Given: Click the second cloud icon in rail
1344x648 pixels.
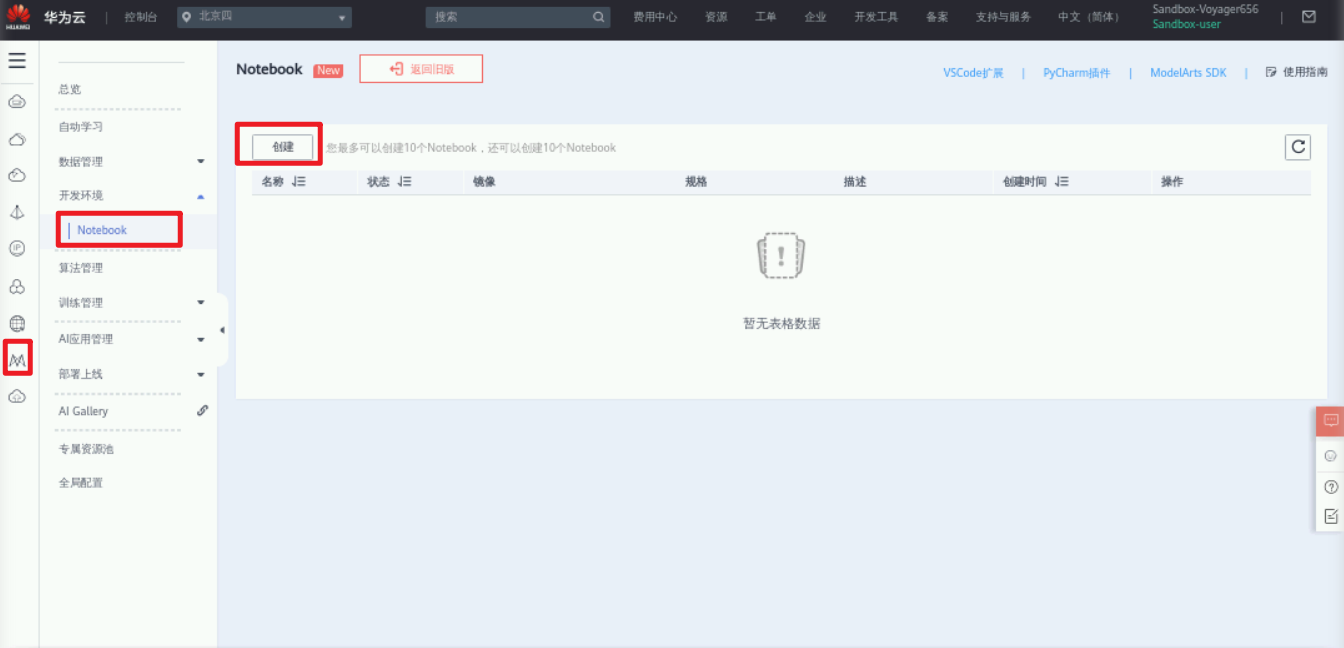Looking at the screenshot, I should click(x=17, y=139).
